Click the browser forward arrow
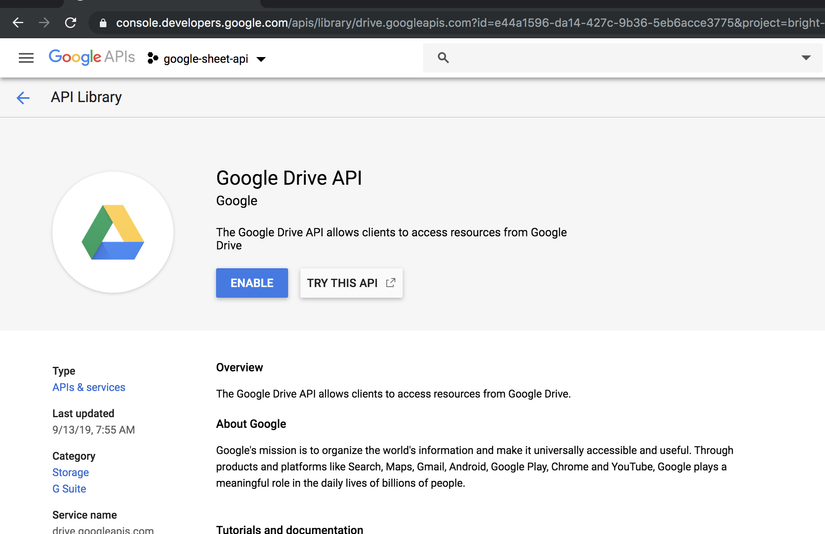The image size is (825, 534). (x=44, y=22)
